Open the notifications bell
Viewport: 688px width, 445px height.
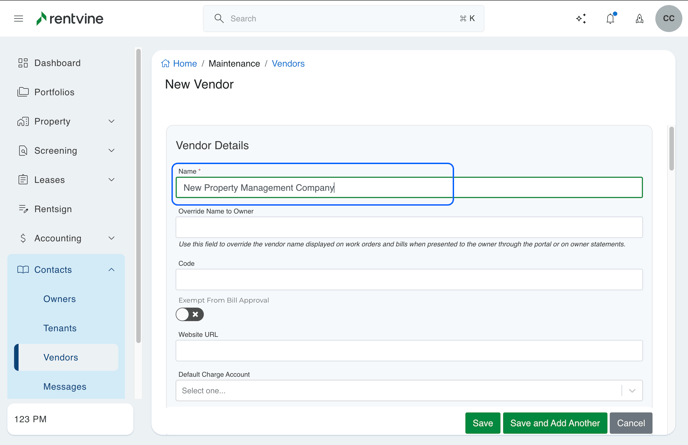(x=610, y=18)
